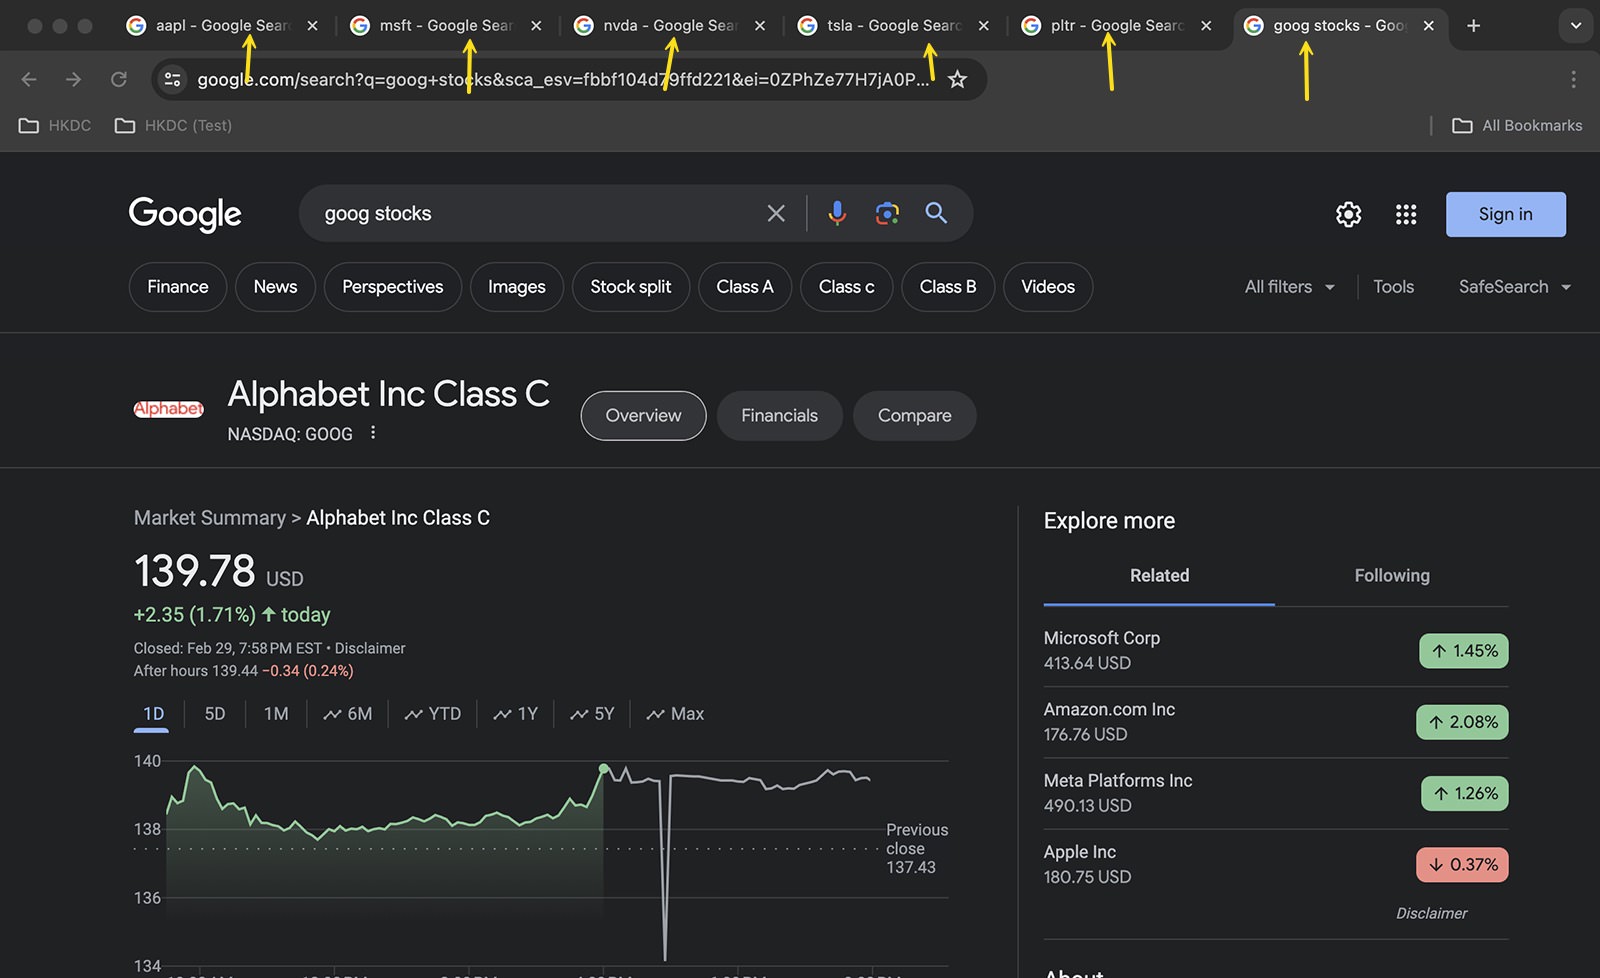Select the Videos filter chip
This screenshot has height=978, width=1600.
tap(1048, 287)
